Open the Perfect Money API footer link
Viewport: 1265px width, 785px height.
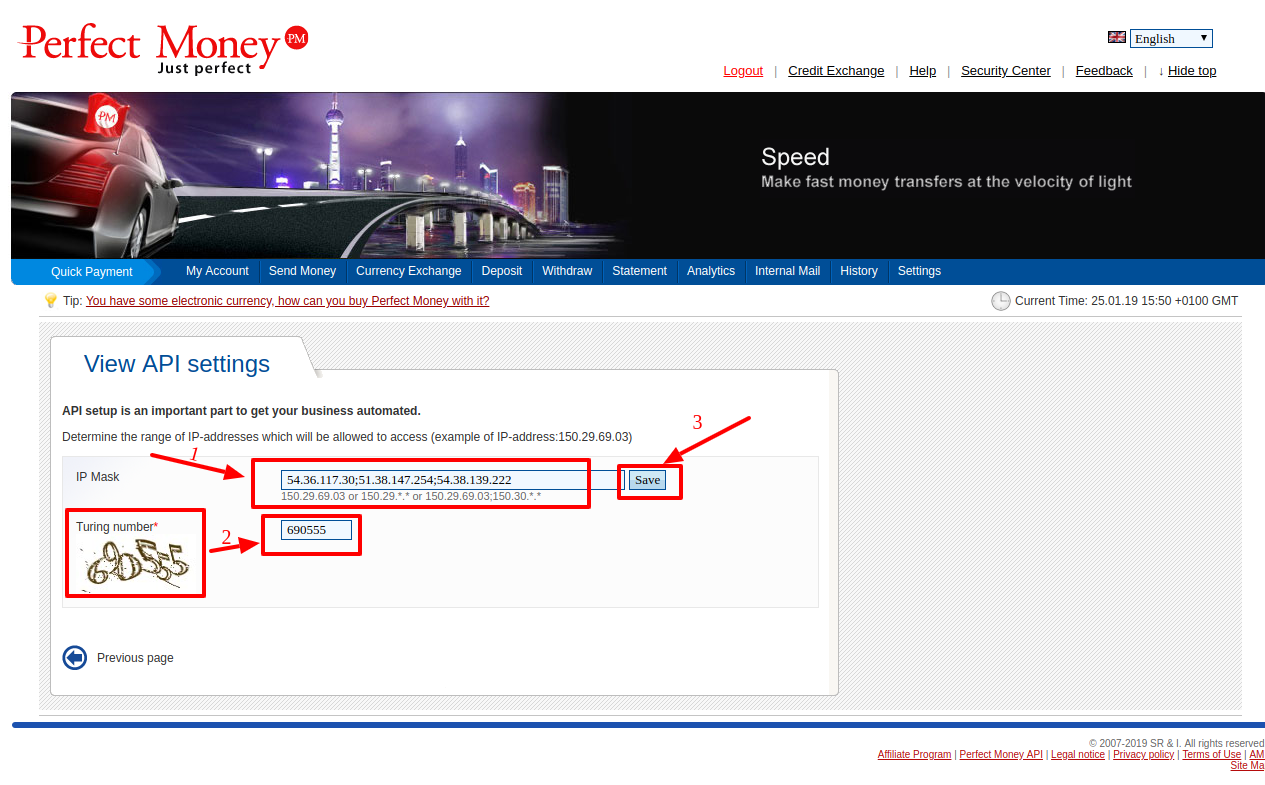coord(1001,755)
